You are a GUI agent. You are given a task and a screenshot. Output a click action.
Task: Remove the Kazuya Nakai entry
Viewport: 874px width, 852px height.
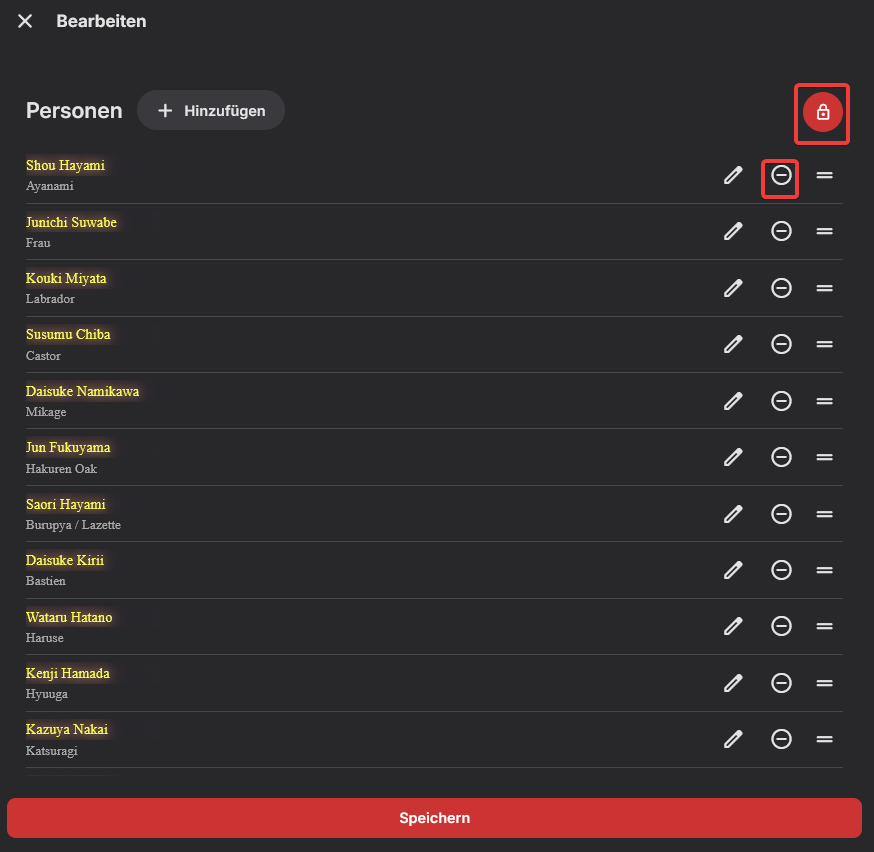(781, 739)
